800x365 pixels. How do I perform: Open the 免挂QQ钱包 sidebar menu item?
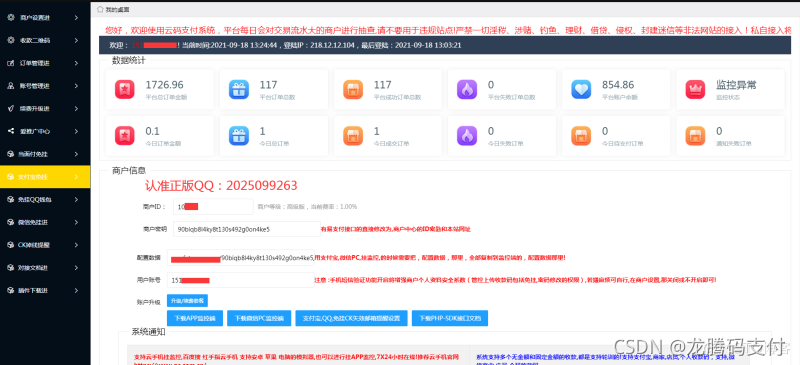coord(45,200)
